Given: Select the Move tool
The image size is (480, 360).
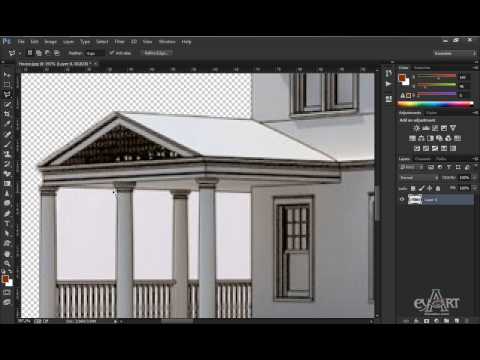Looking at the screenshot, I should [7, 74].
